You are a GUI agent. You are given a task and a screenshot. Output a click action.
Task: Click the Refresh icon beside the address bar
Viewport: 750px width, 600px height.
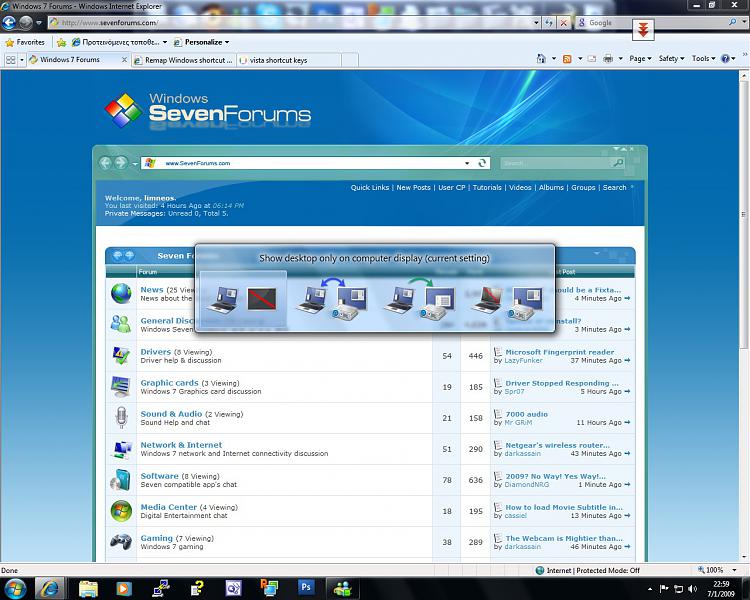pos(549,22)
